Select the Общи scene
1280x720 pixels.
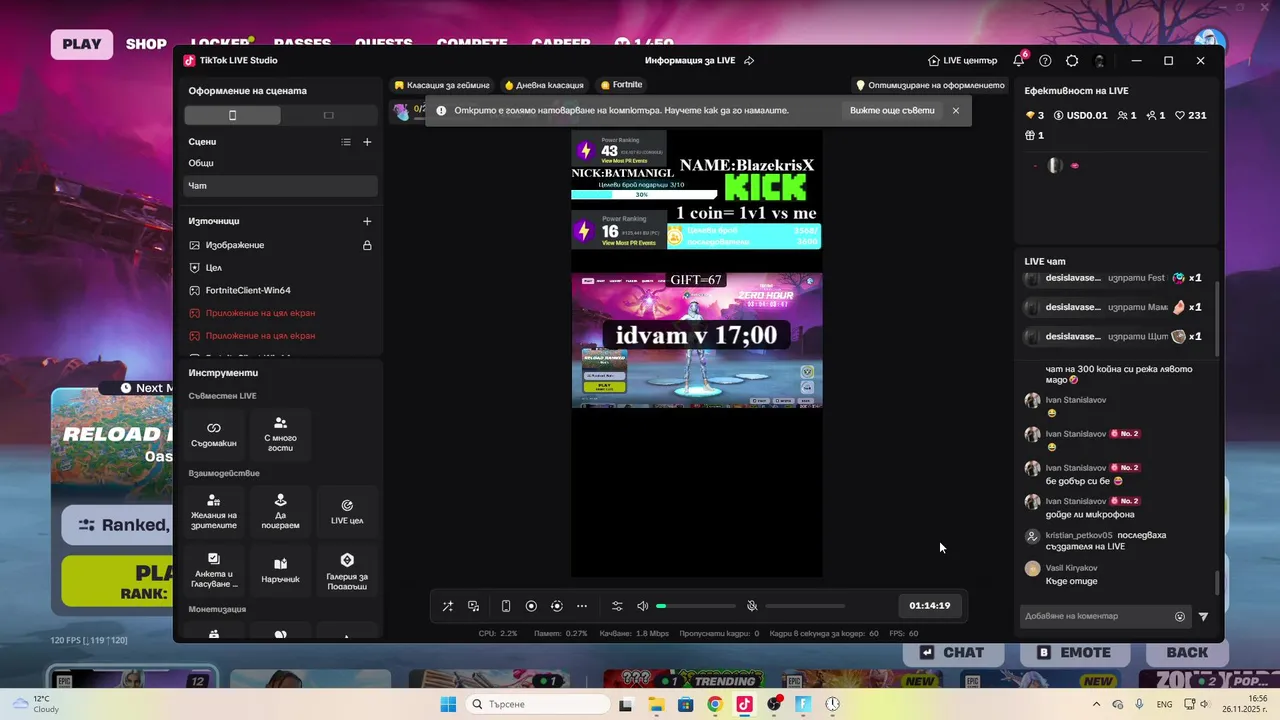tap(280, 163)
